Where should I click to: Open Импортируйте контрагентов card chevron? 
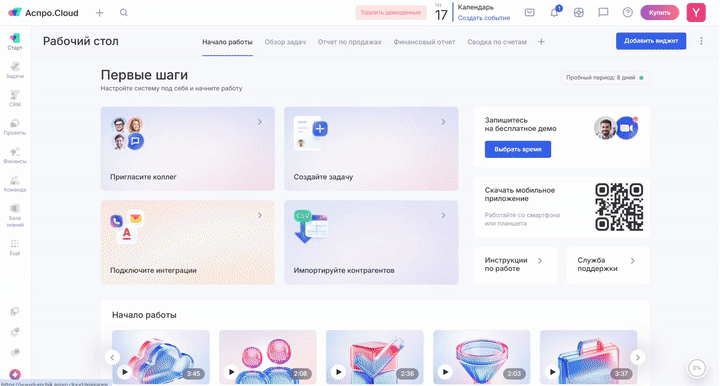(444, 215)
